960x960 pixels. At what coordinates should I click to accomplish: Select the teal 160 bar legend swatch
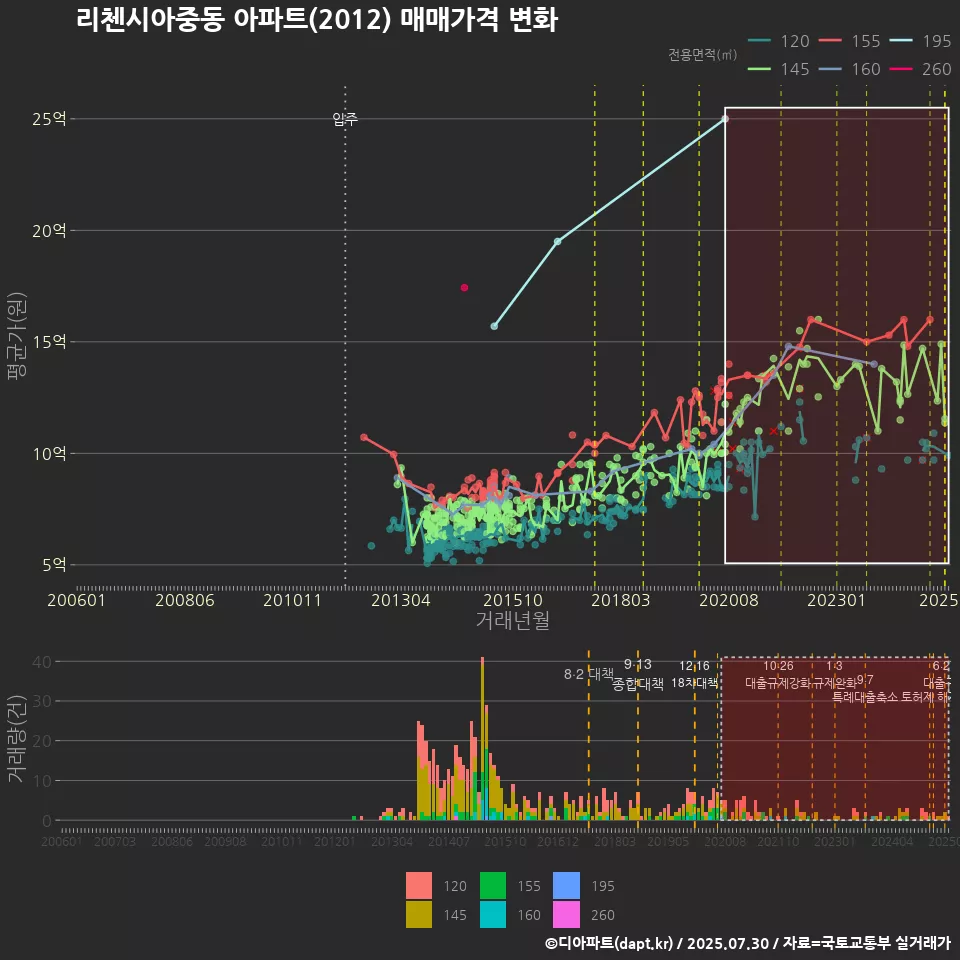(x=493, y=914)
